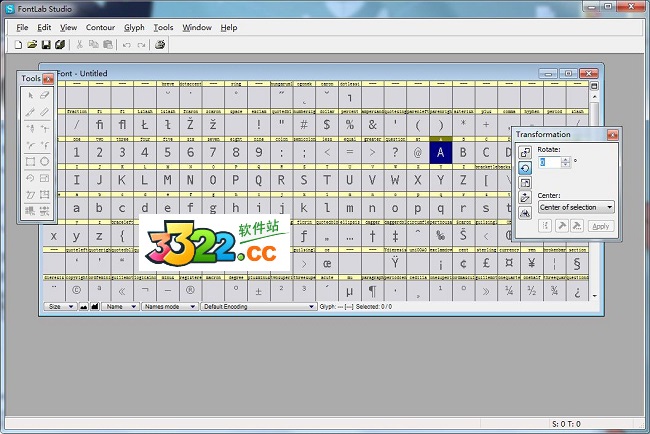Select the Eraser tool in Tools panel
The image size is (650, 434).
[44, 95]
